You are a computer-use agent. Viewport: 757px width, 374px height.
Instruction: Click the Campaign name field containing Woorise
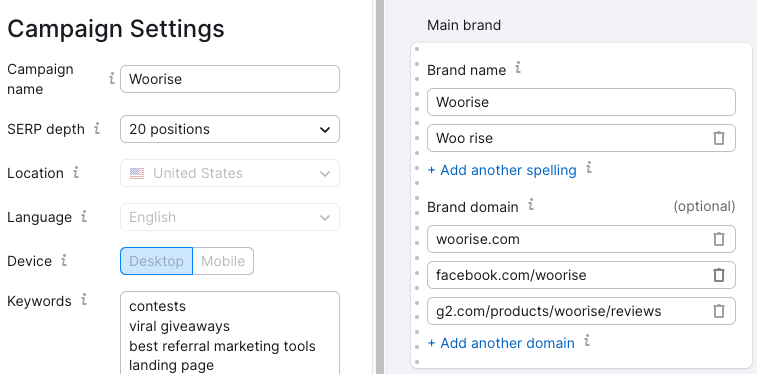[x=230, y=79]
